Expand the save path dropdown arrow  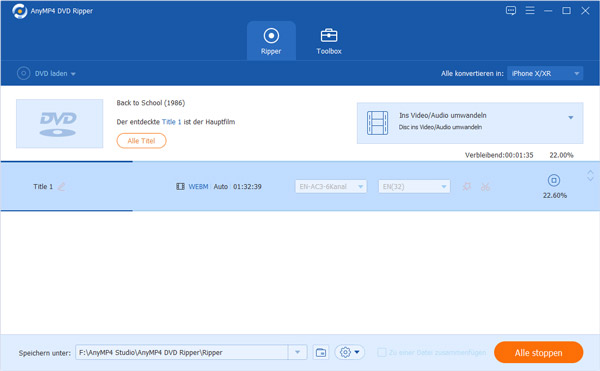click(x=297, y=352)
